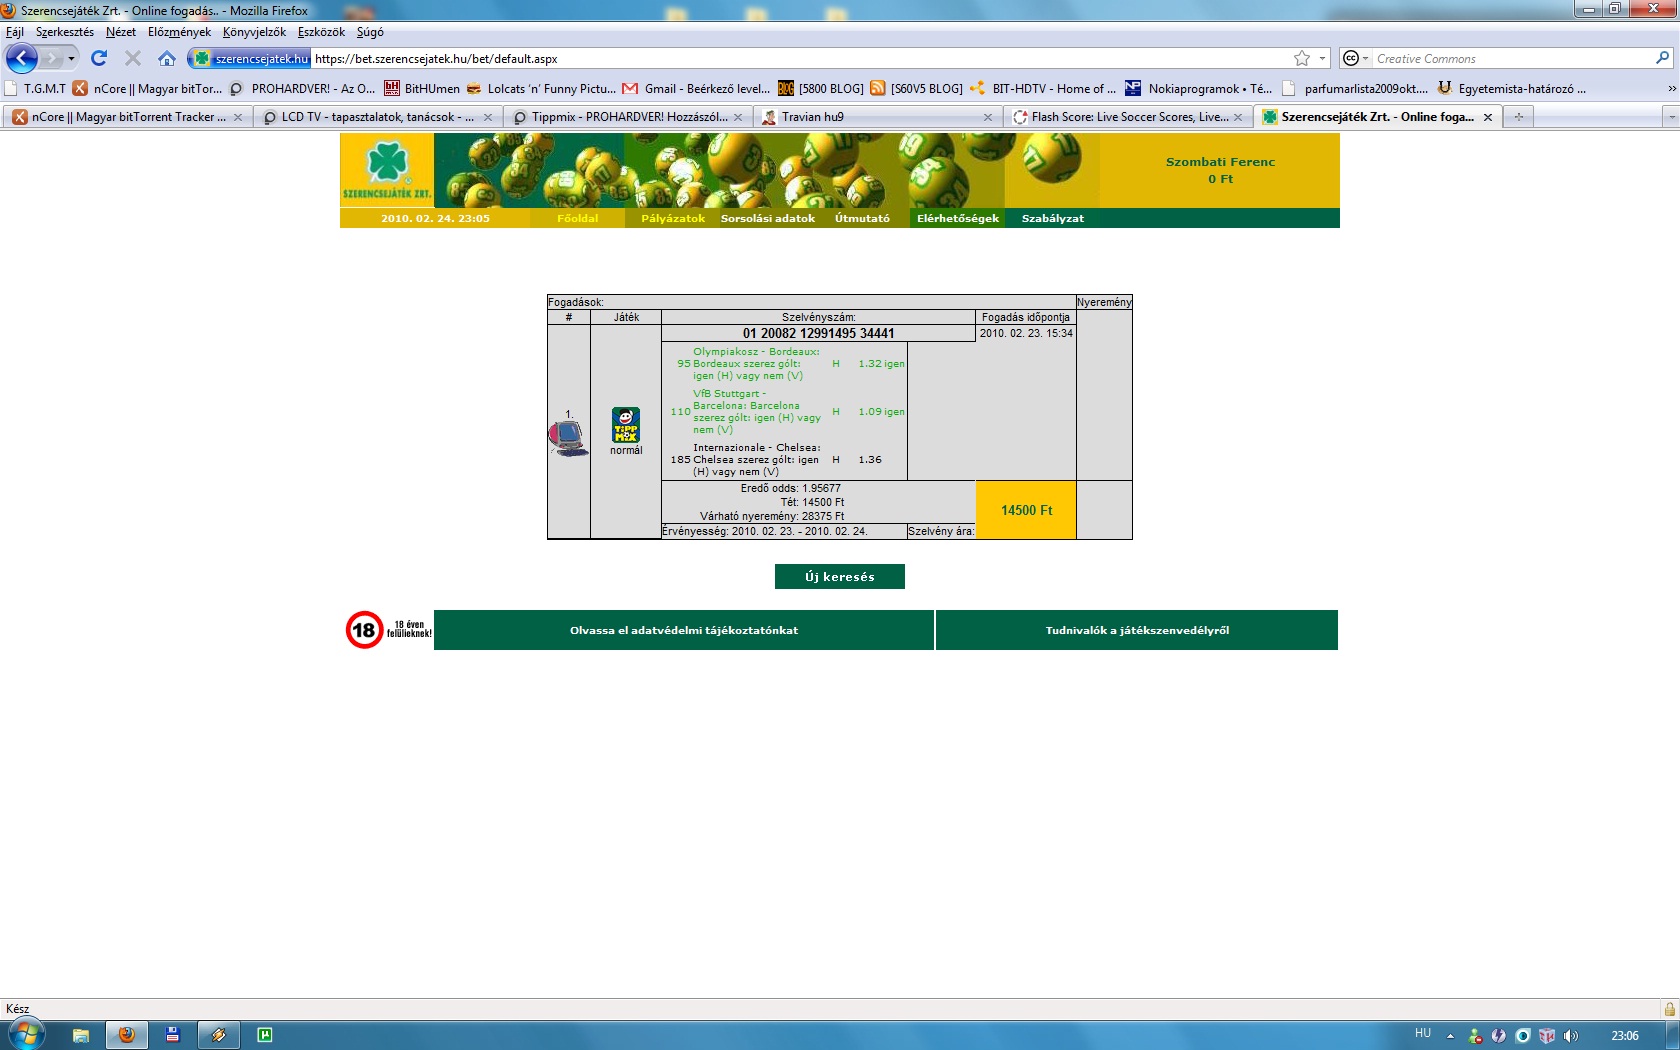Open the Lolcats 'n' Funny Pictures bookmark

coord(541,89)
